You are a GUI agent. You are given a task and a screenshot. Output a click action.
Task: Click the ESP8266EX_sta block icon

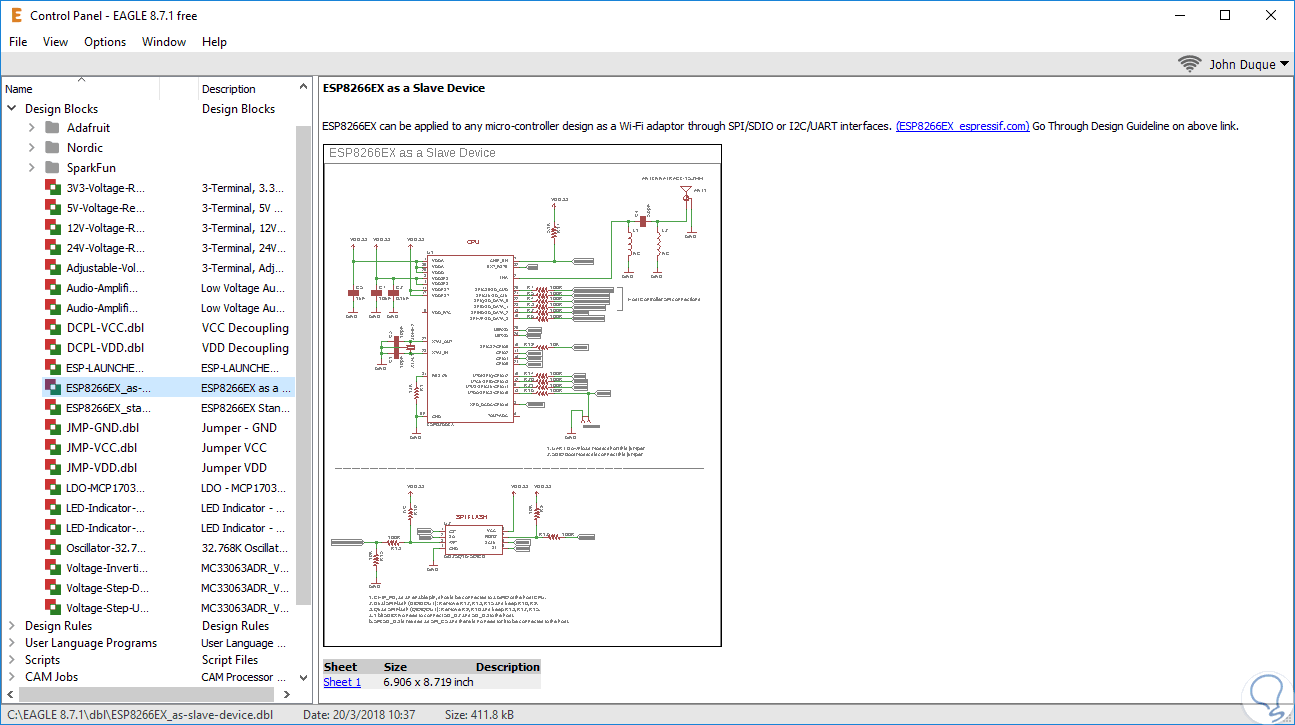coord(53,408)
